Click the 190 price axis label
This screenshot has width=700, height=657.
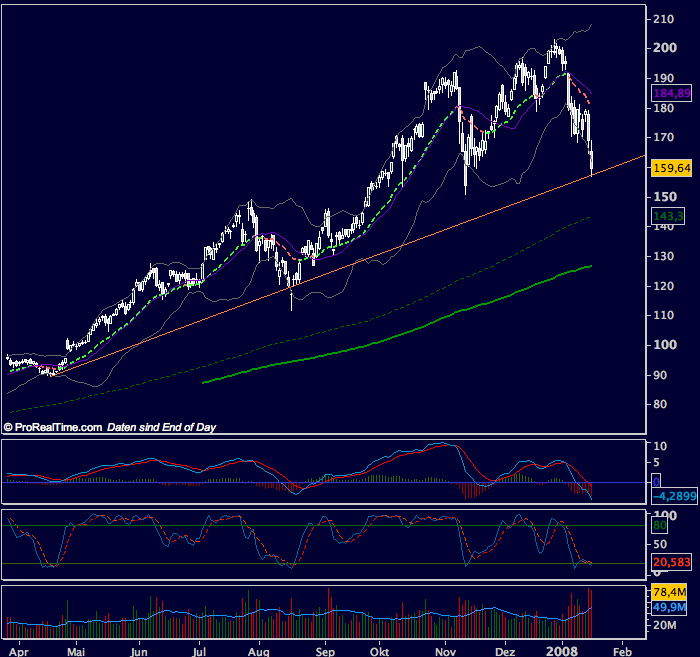[x=663, y=78]
